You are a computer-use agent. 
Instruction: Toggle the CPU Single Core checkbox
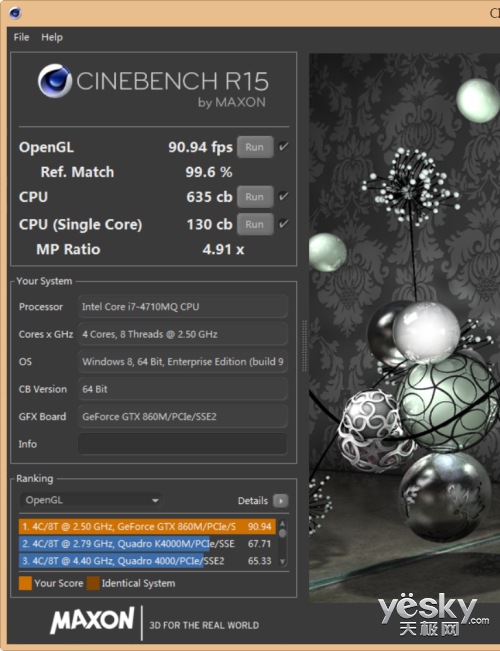284,224
